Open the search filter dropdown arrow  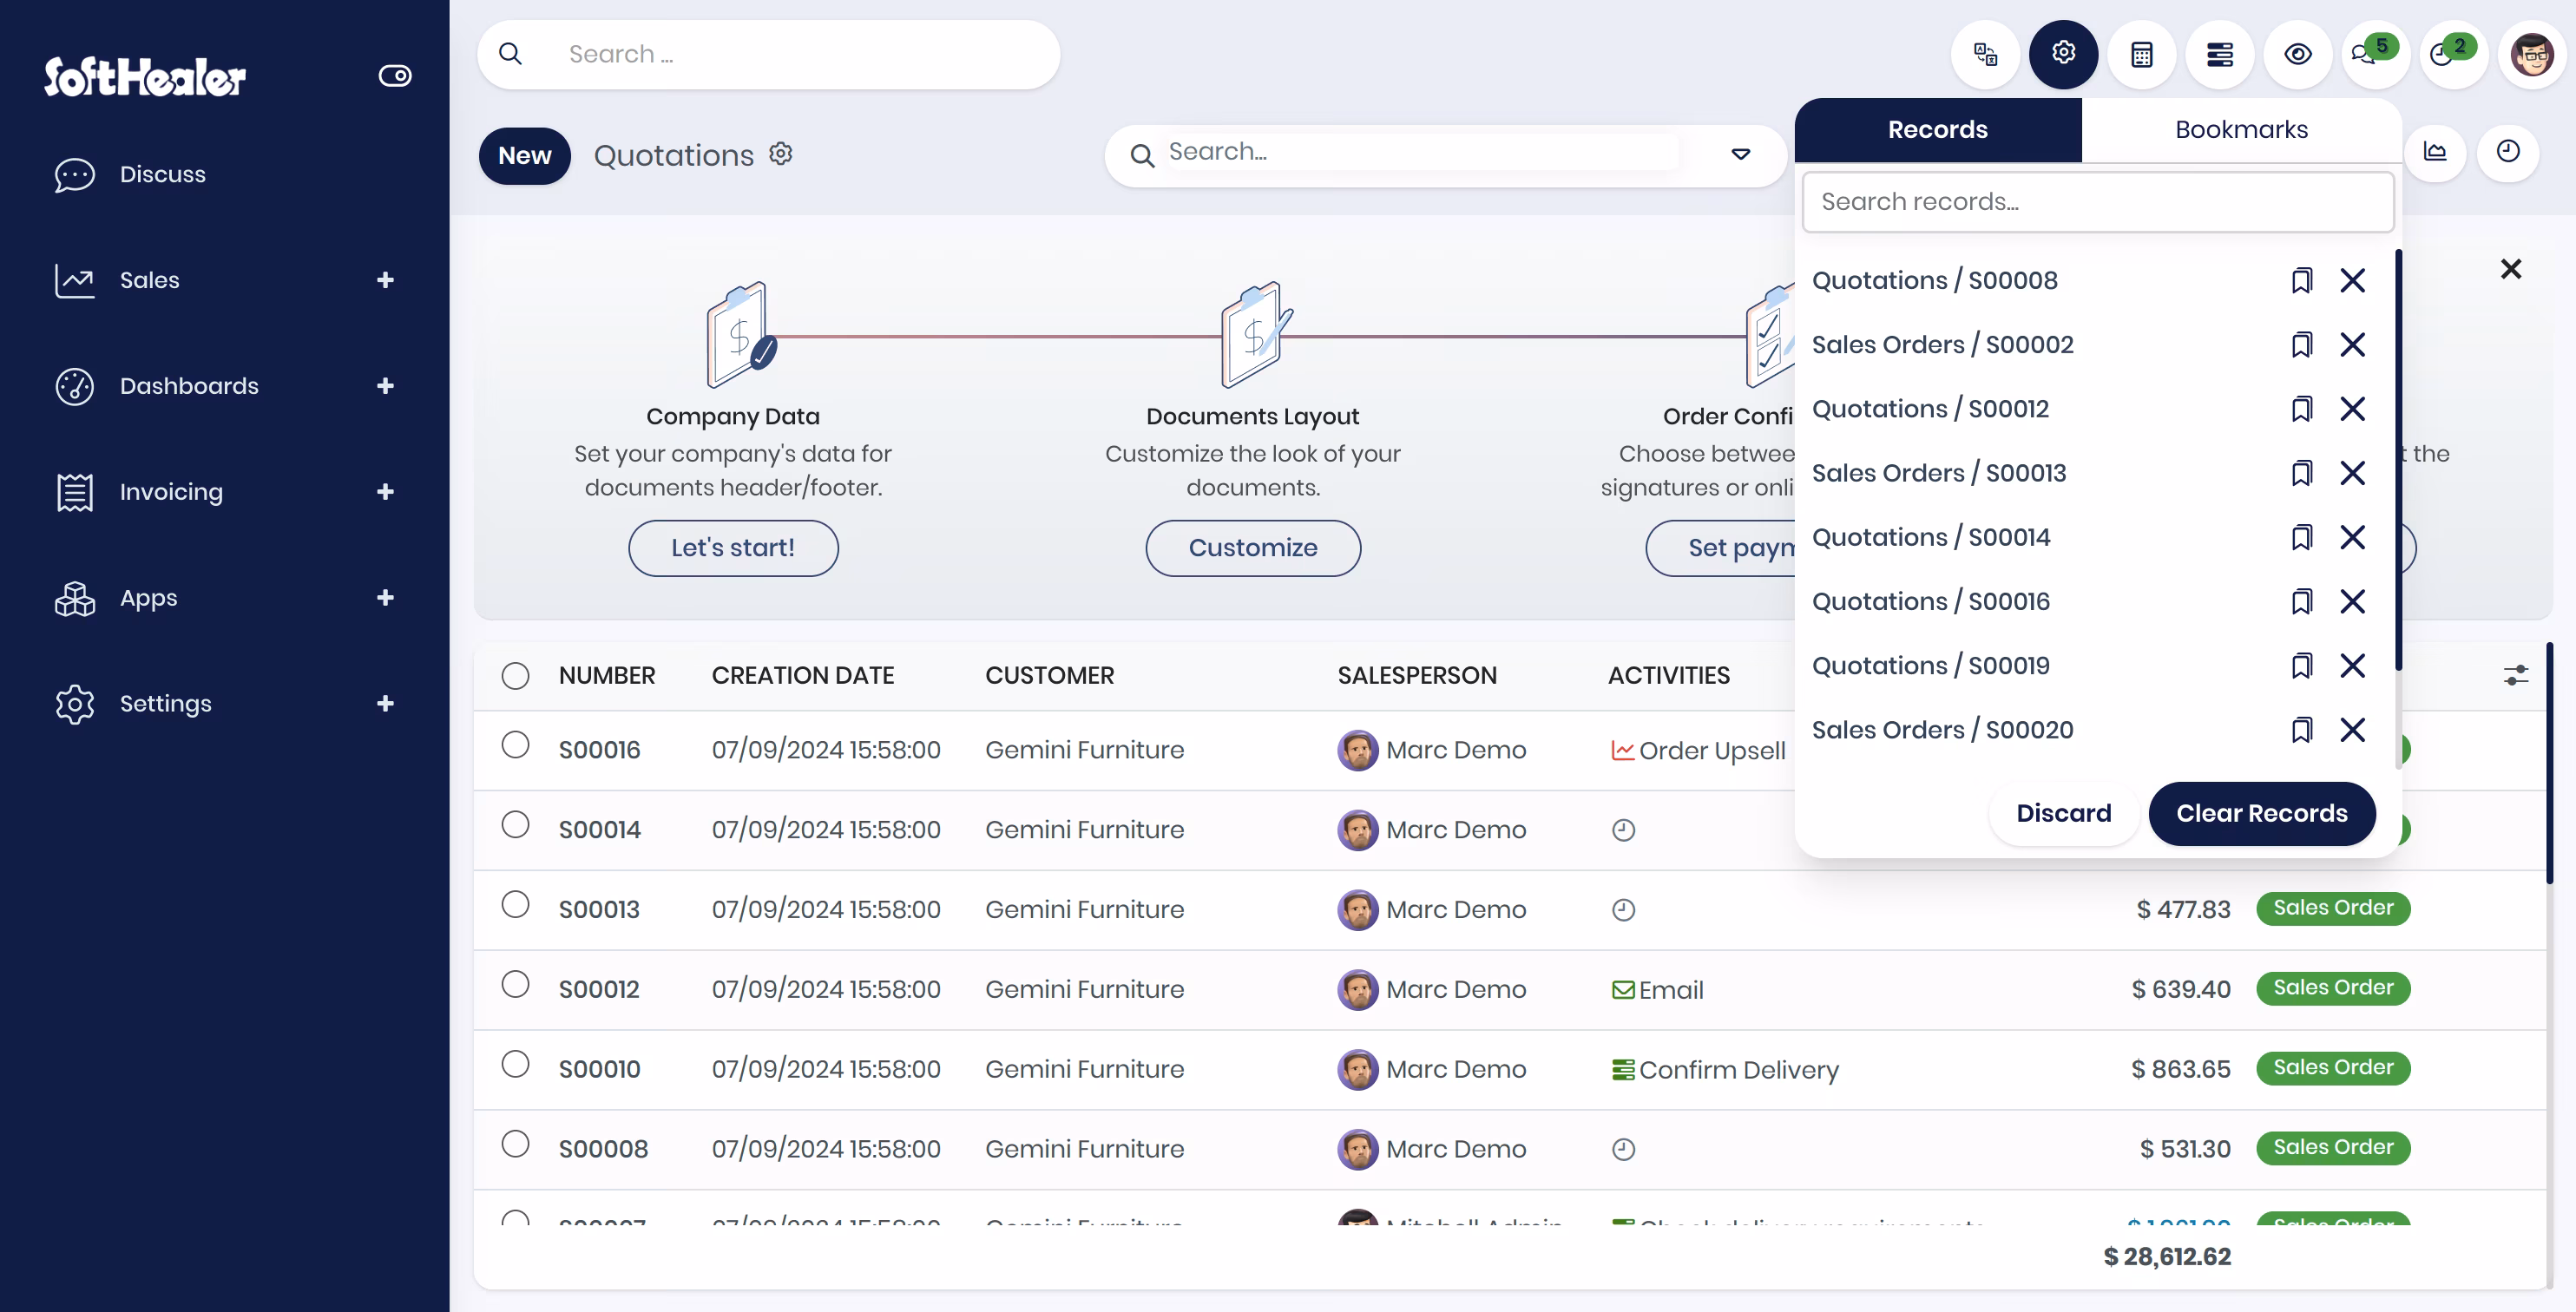click(1741, 154)
